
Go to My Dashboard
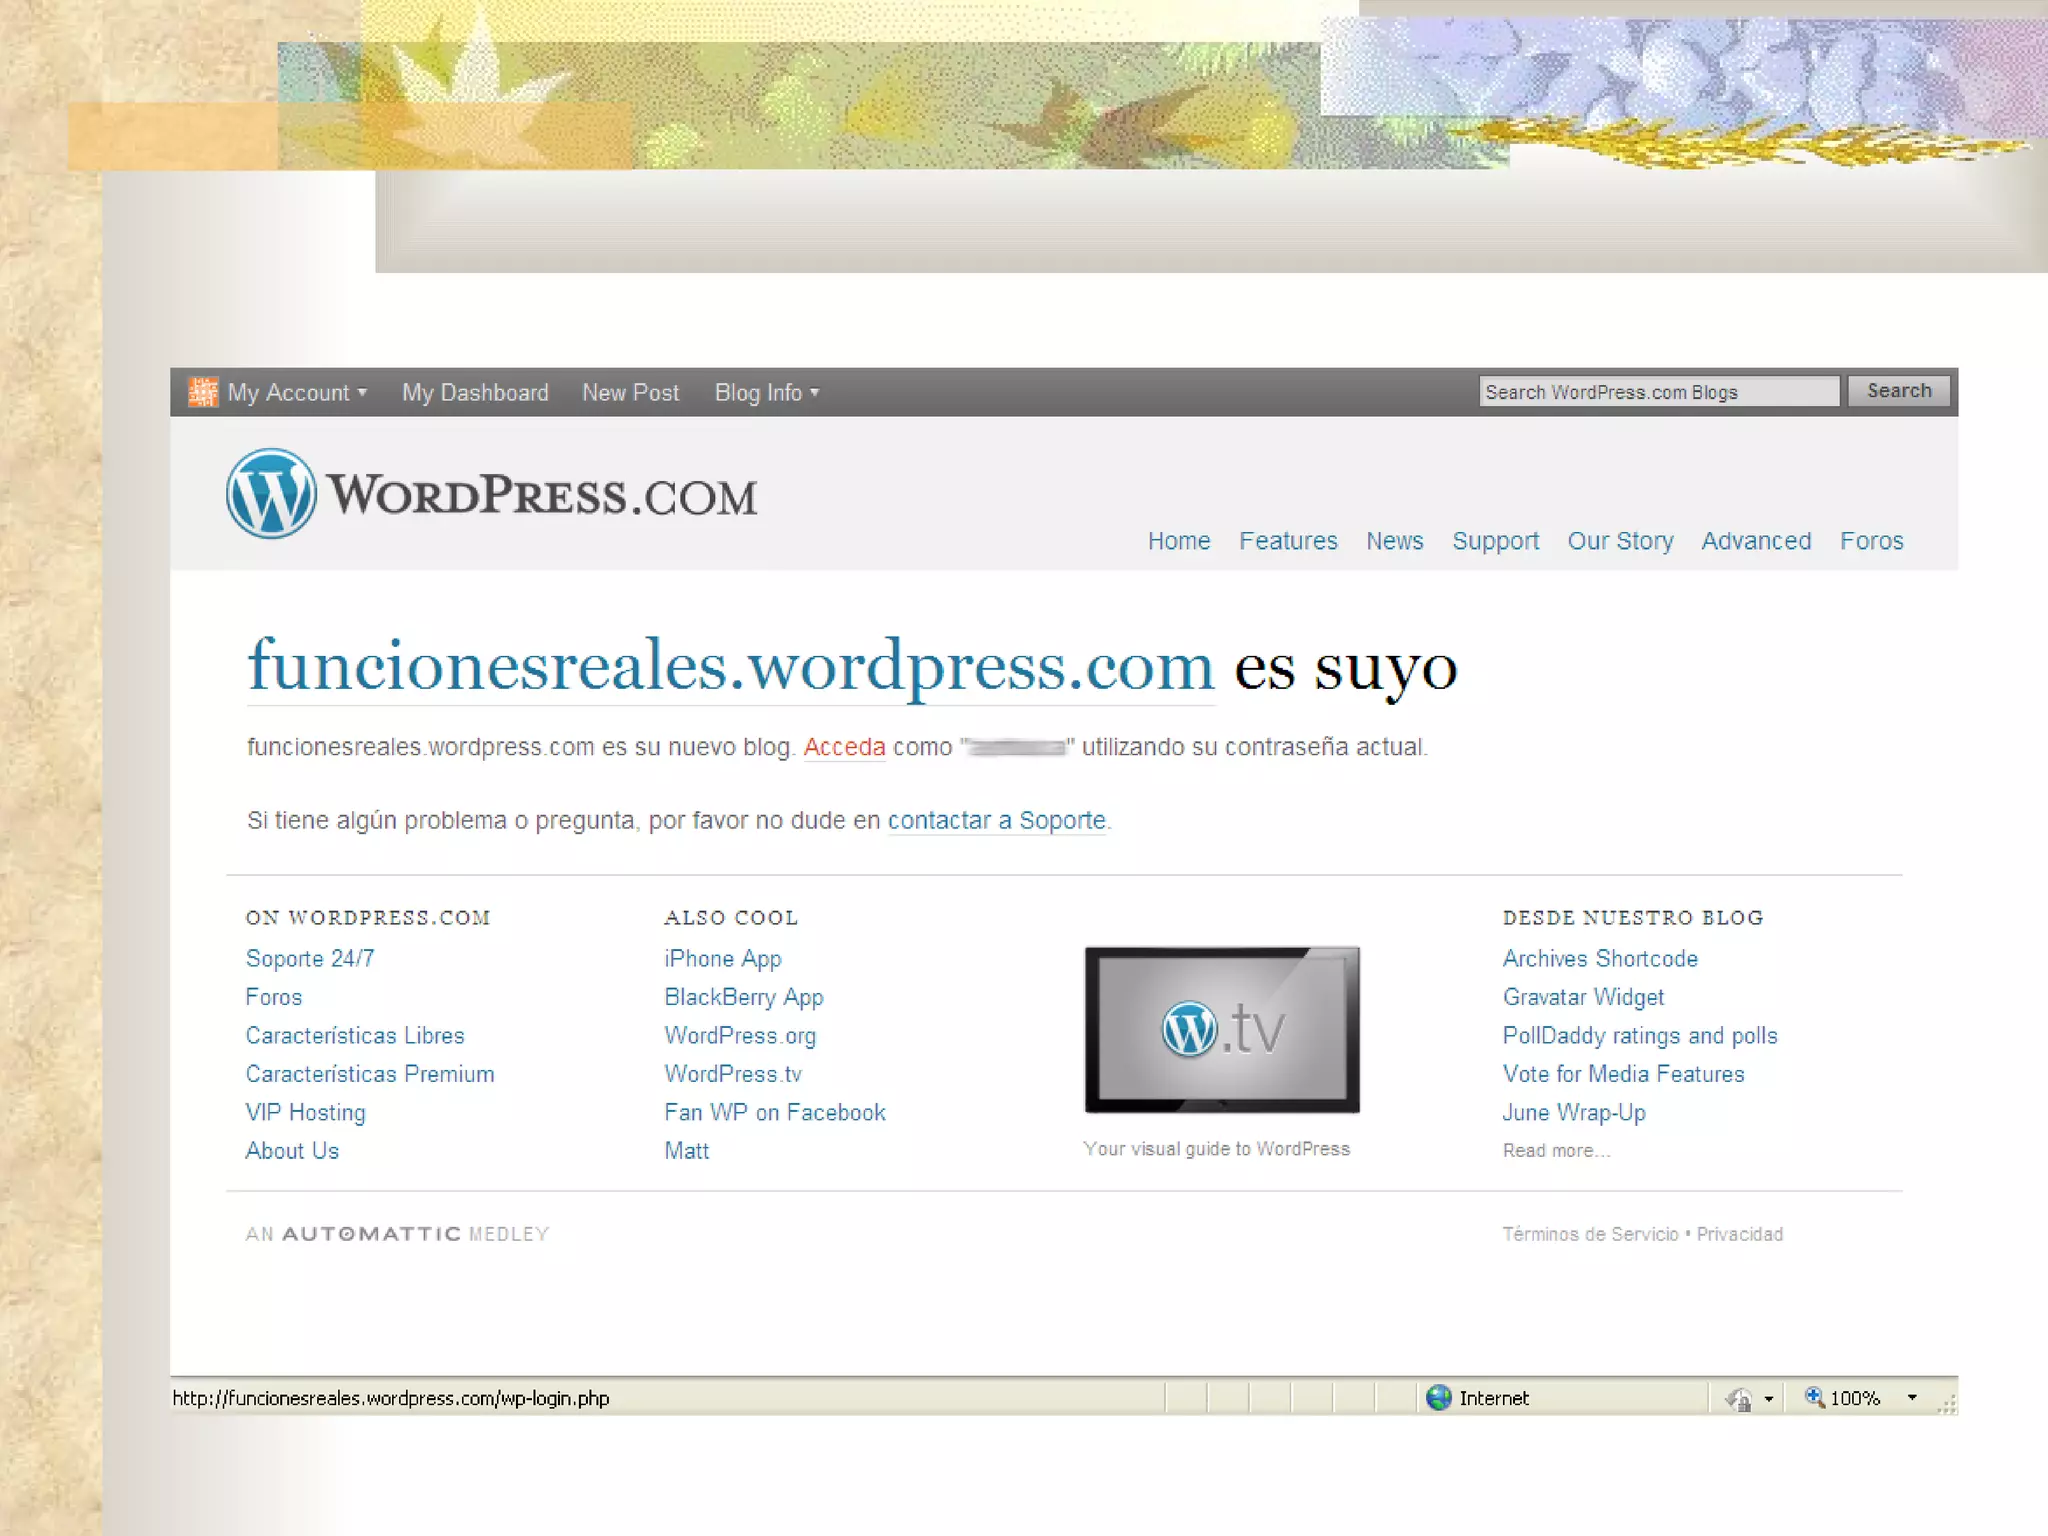click(475, 393)
